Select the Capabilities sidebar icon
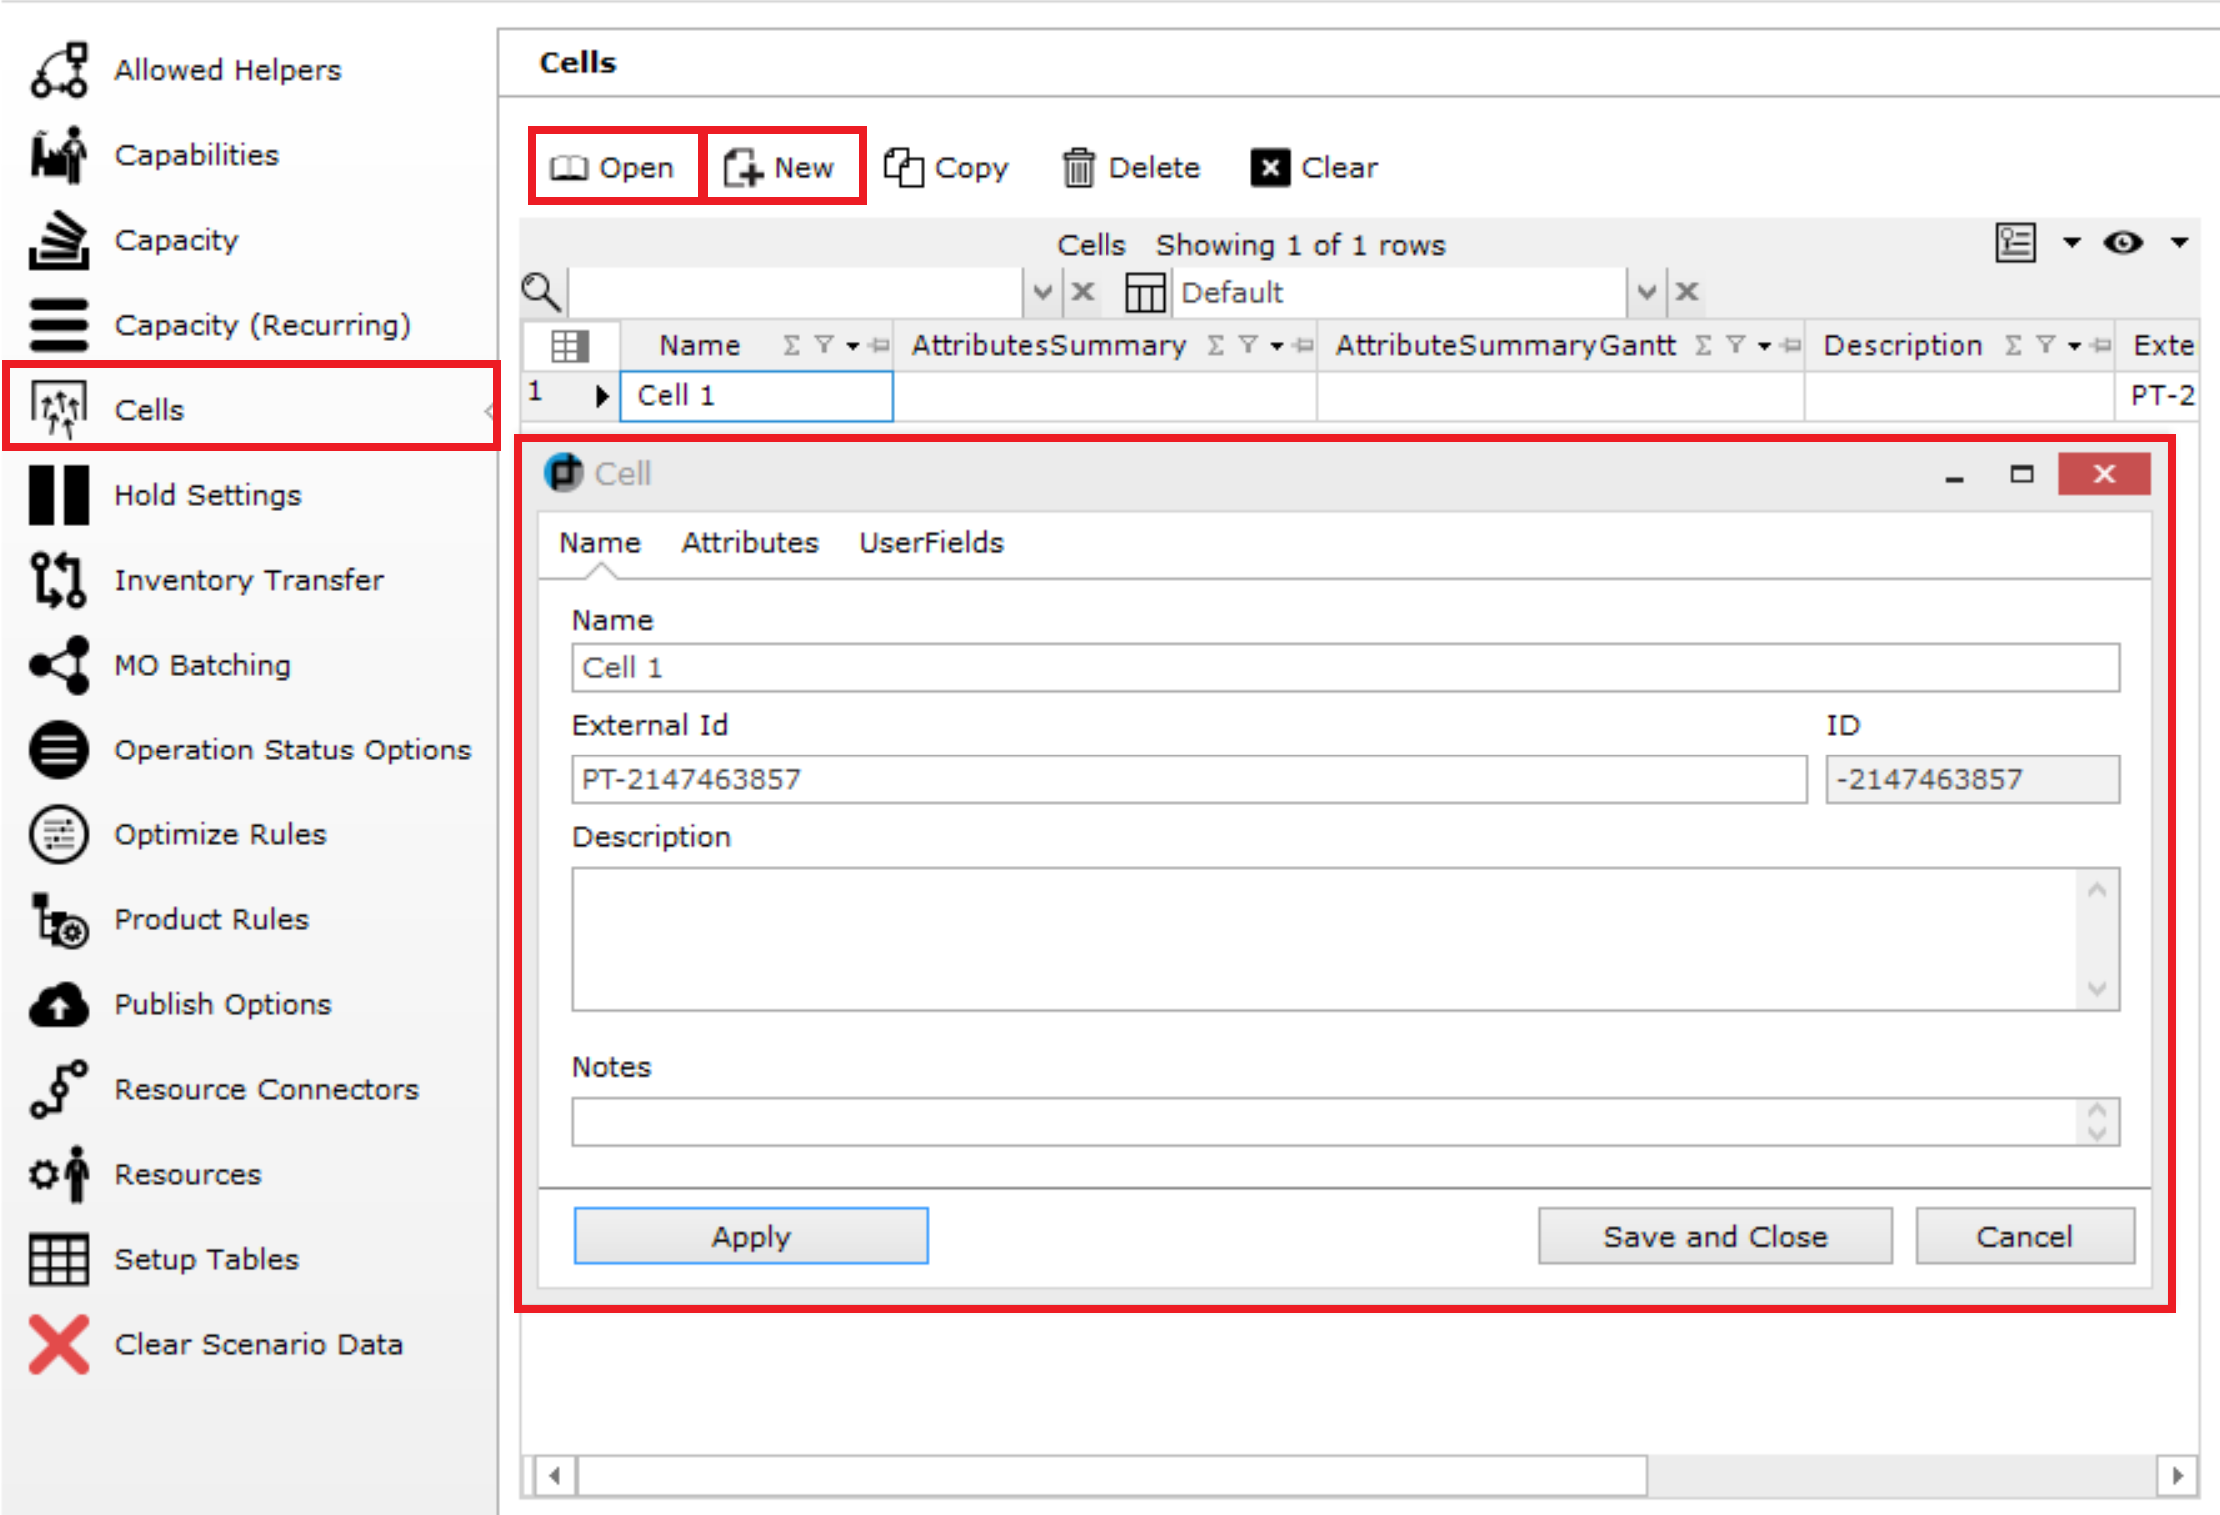The width and height of the screenshot is (2220, 1515). [59, 155]
